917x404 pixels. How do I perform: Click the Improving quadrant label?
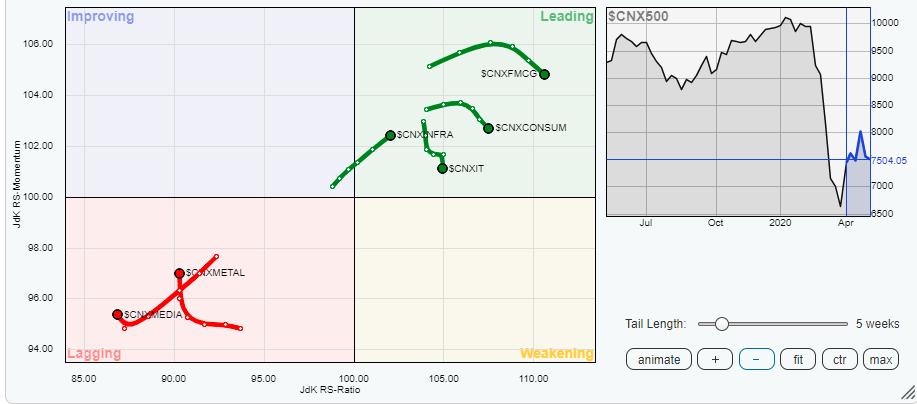pos(101,17)
